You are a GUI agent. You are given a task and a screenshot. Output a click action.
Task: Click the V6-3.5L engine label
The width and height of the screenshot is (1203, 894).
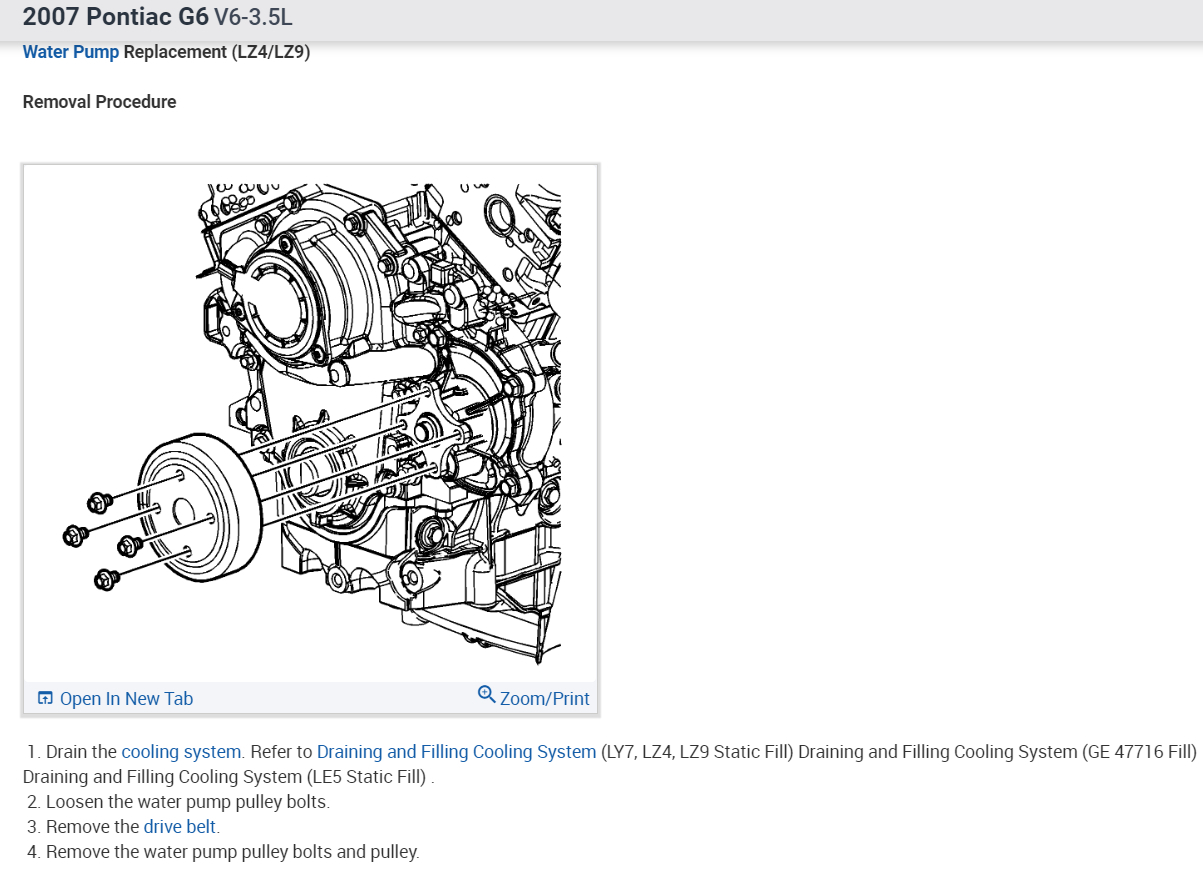[253, 17]
